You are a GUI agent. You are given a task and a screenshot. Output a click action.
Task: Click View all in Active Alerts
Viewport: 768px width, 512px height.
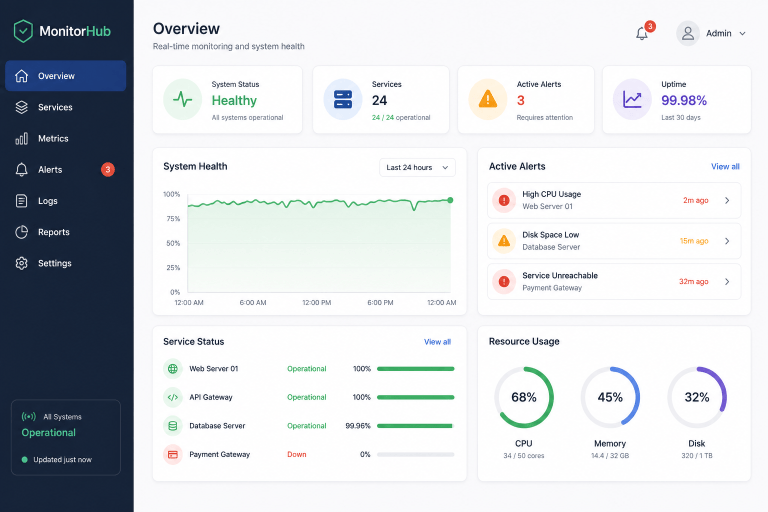(725, 167)
